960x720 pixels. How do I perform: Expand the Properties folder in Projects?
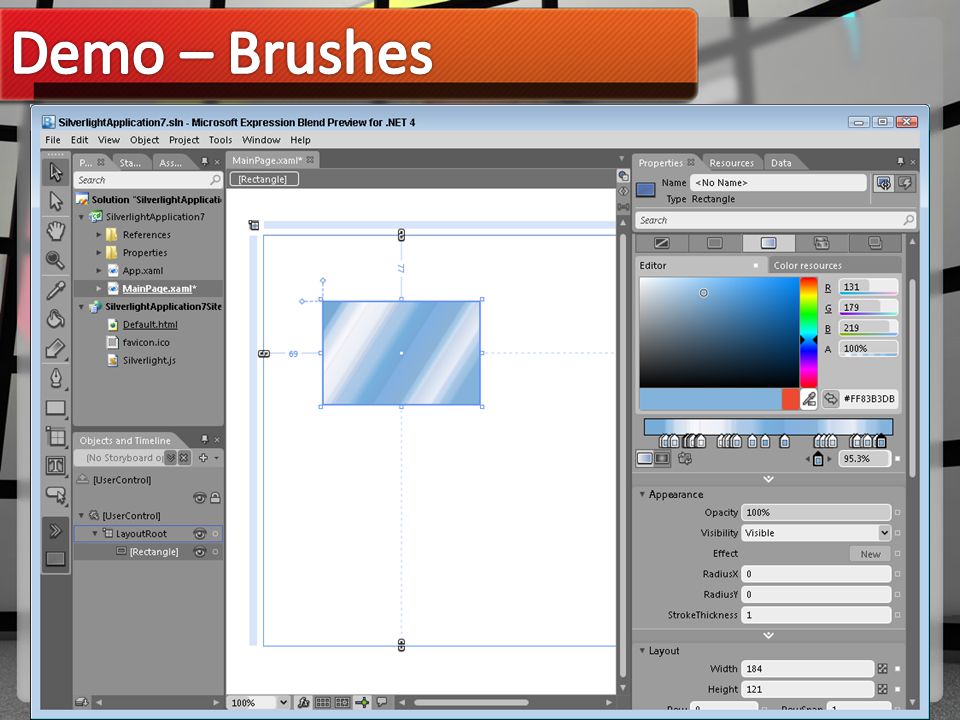(x=99, y=252)
